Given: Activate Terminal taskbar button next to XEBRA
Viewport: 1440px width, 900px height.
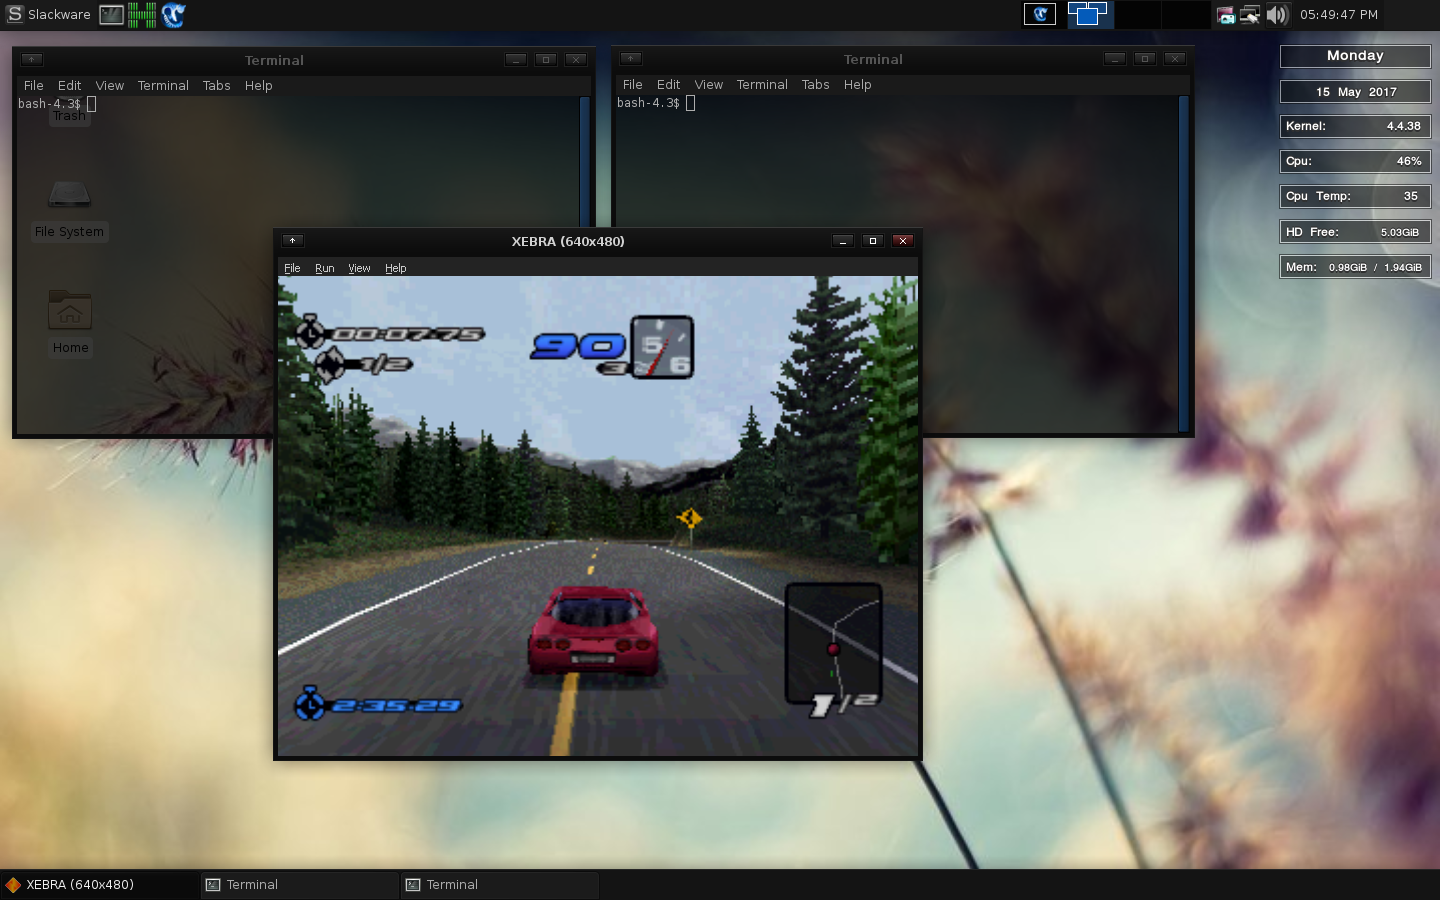Looking at the screenshot, I should (x=300, y=885).
